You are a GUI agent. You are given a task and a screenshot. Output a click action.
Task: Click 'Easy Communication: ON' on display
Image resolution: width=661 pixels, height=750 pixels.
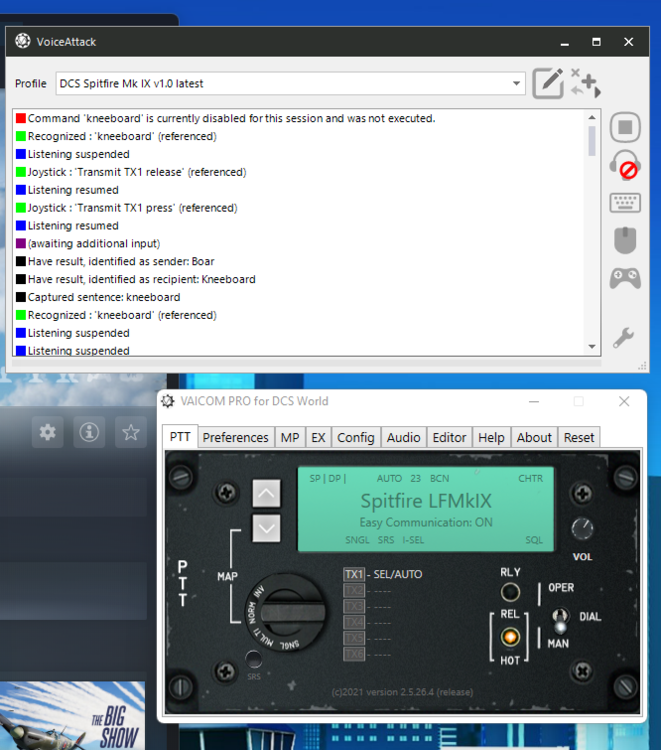coord(426,522)
